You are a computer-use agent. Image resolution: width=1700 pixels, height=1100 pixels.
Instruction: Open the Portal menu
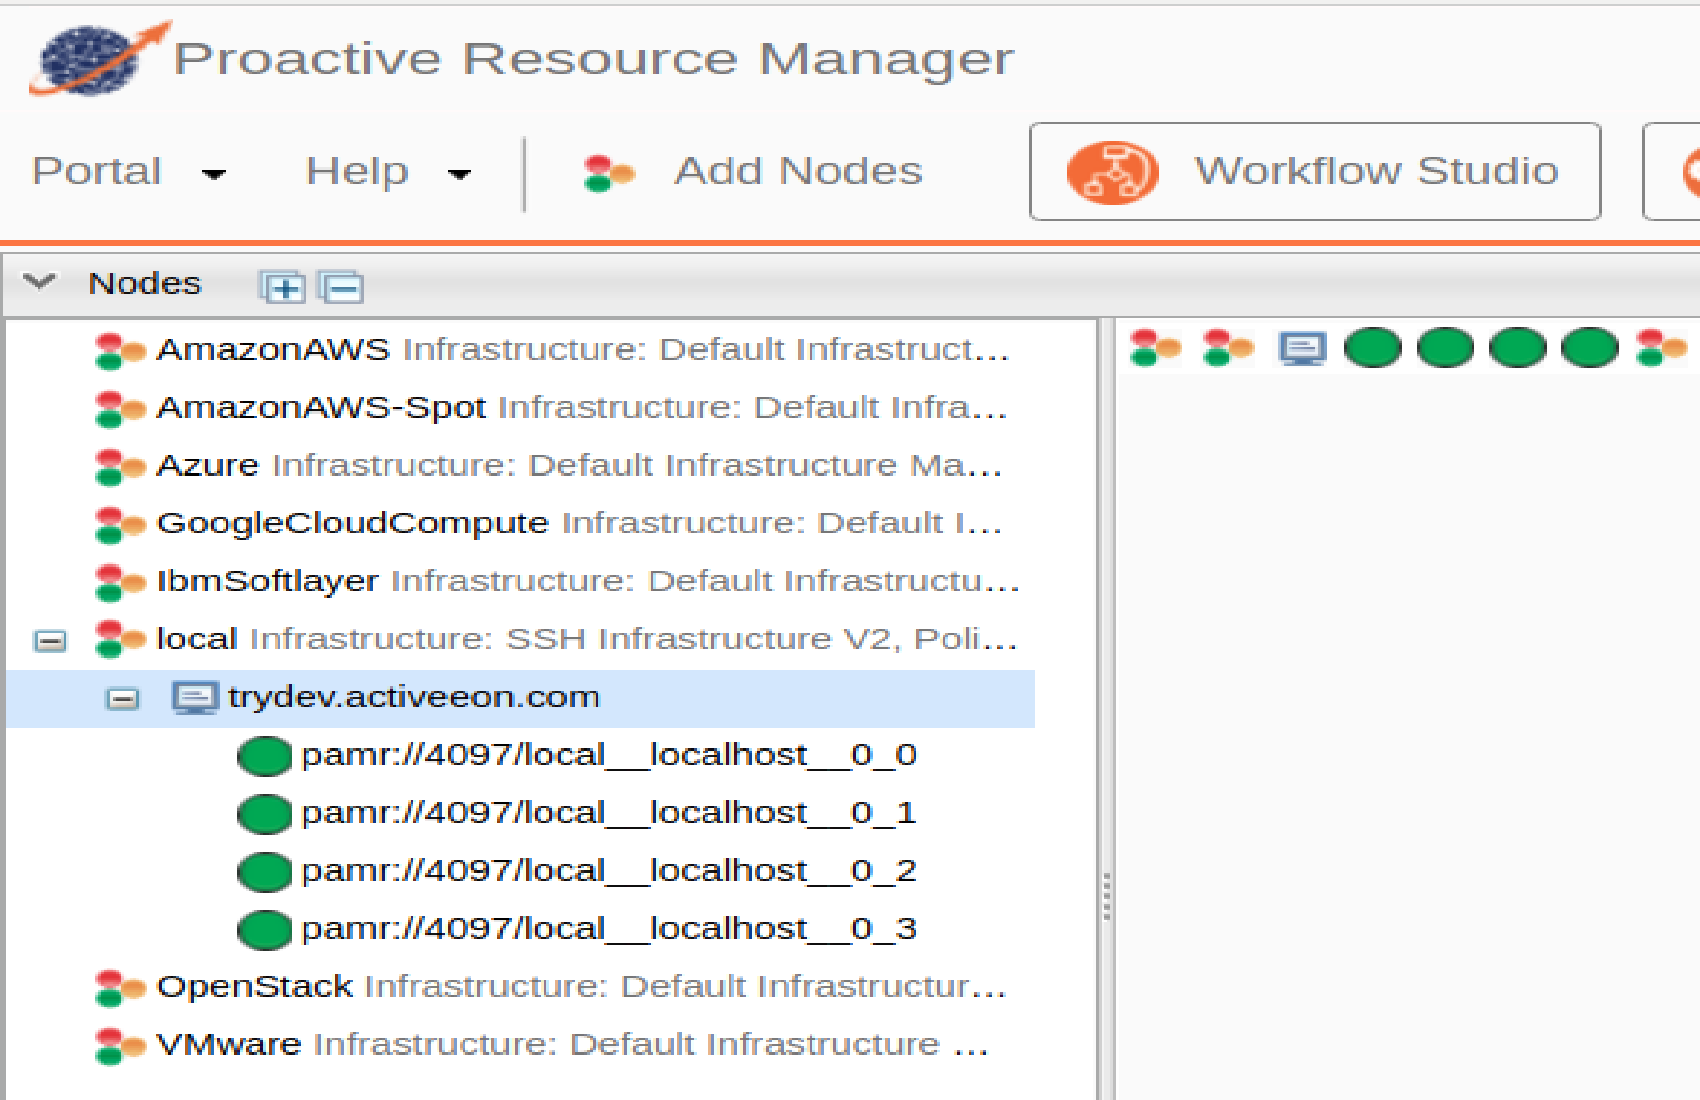point(128,172)
